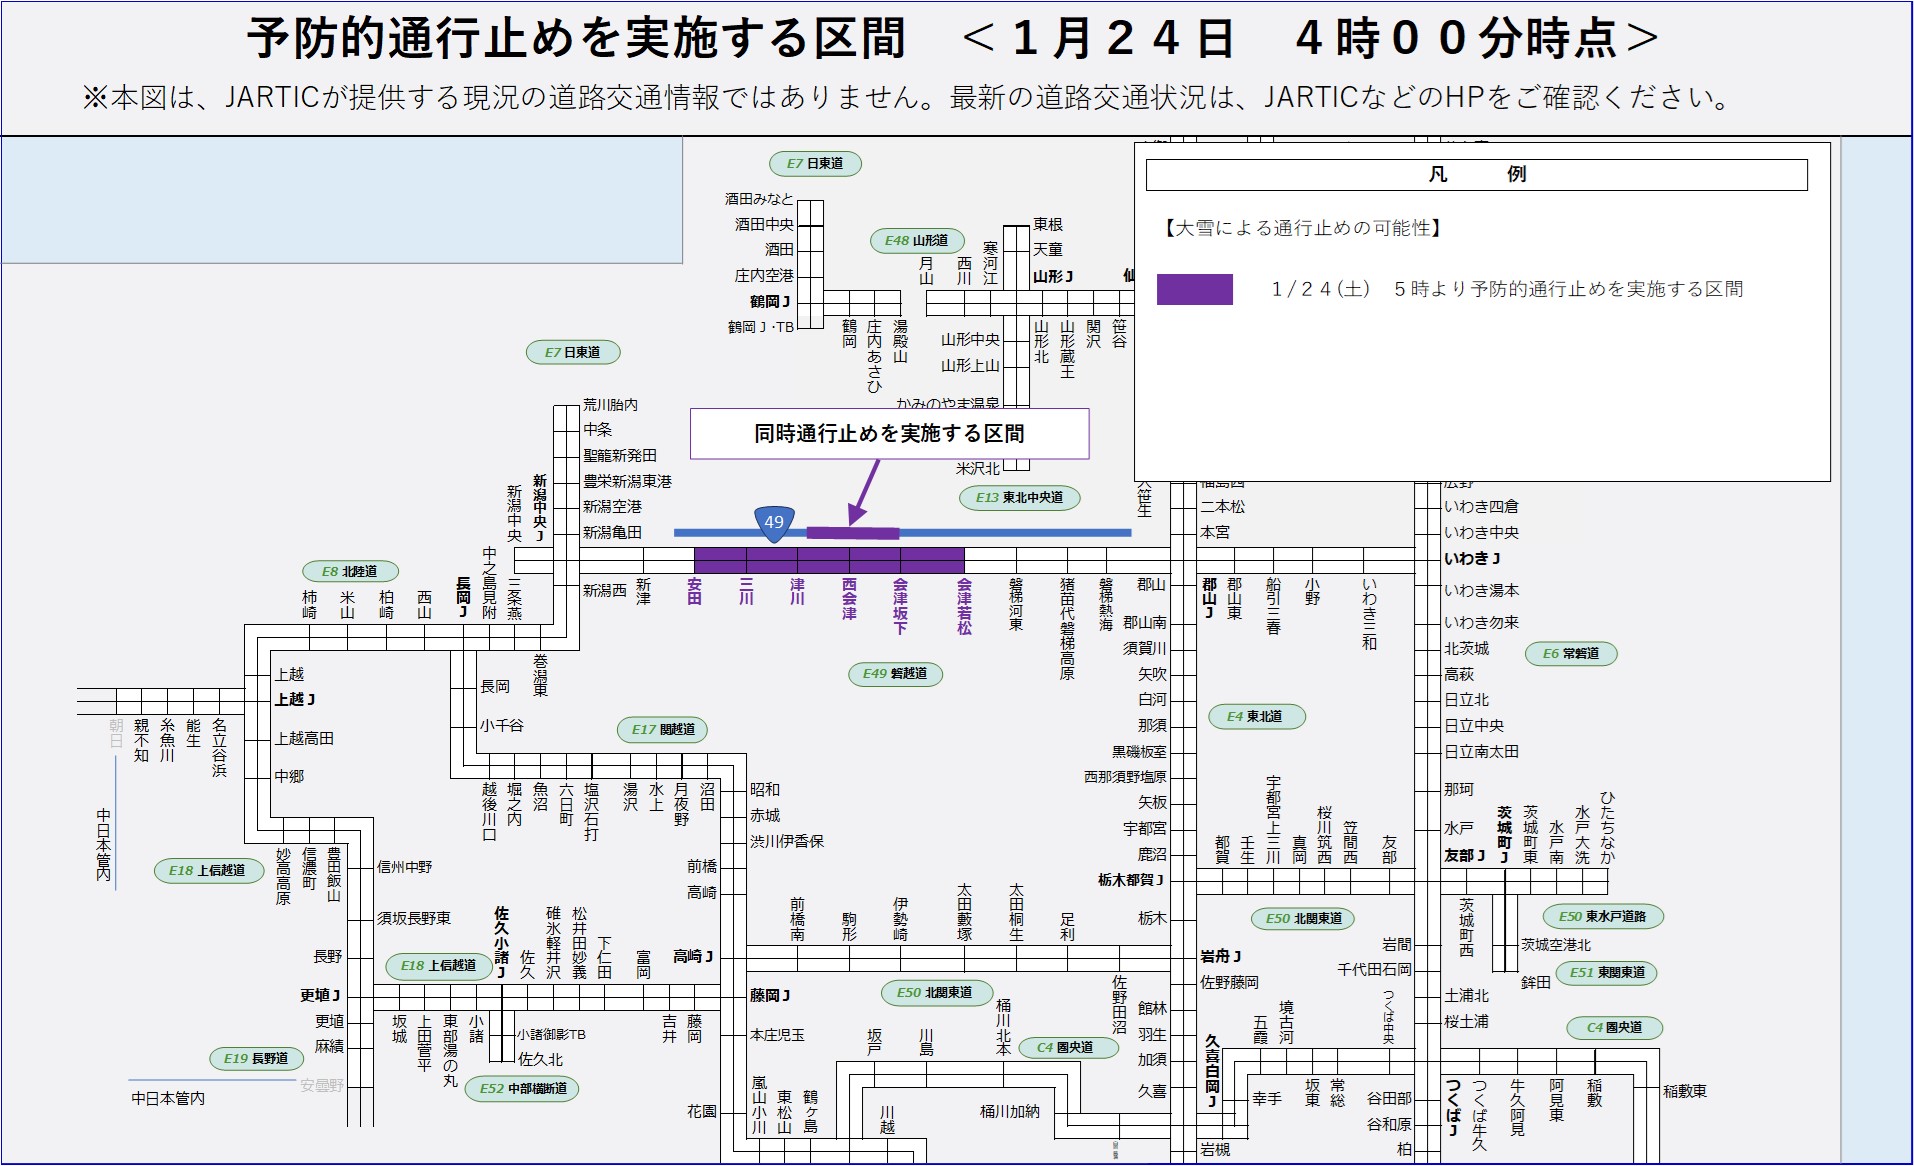Click the 栃木都賀J junction label
The height and width of the screenshot is (1166, 1914).
(1130, 880)
